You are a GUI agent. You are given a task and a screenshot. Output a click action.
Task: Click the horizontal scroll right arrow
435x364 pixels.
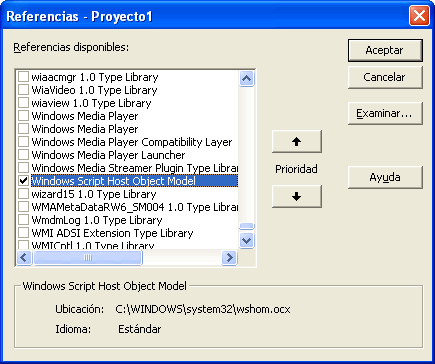point(229,257)
